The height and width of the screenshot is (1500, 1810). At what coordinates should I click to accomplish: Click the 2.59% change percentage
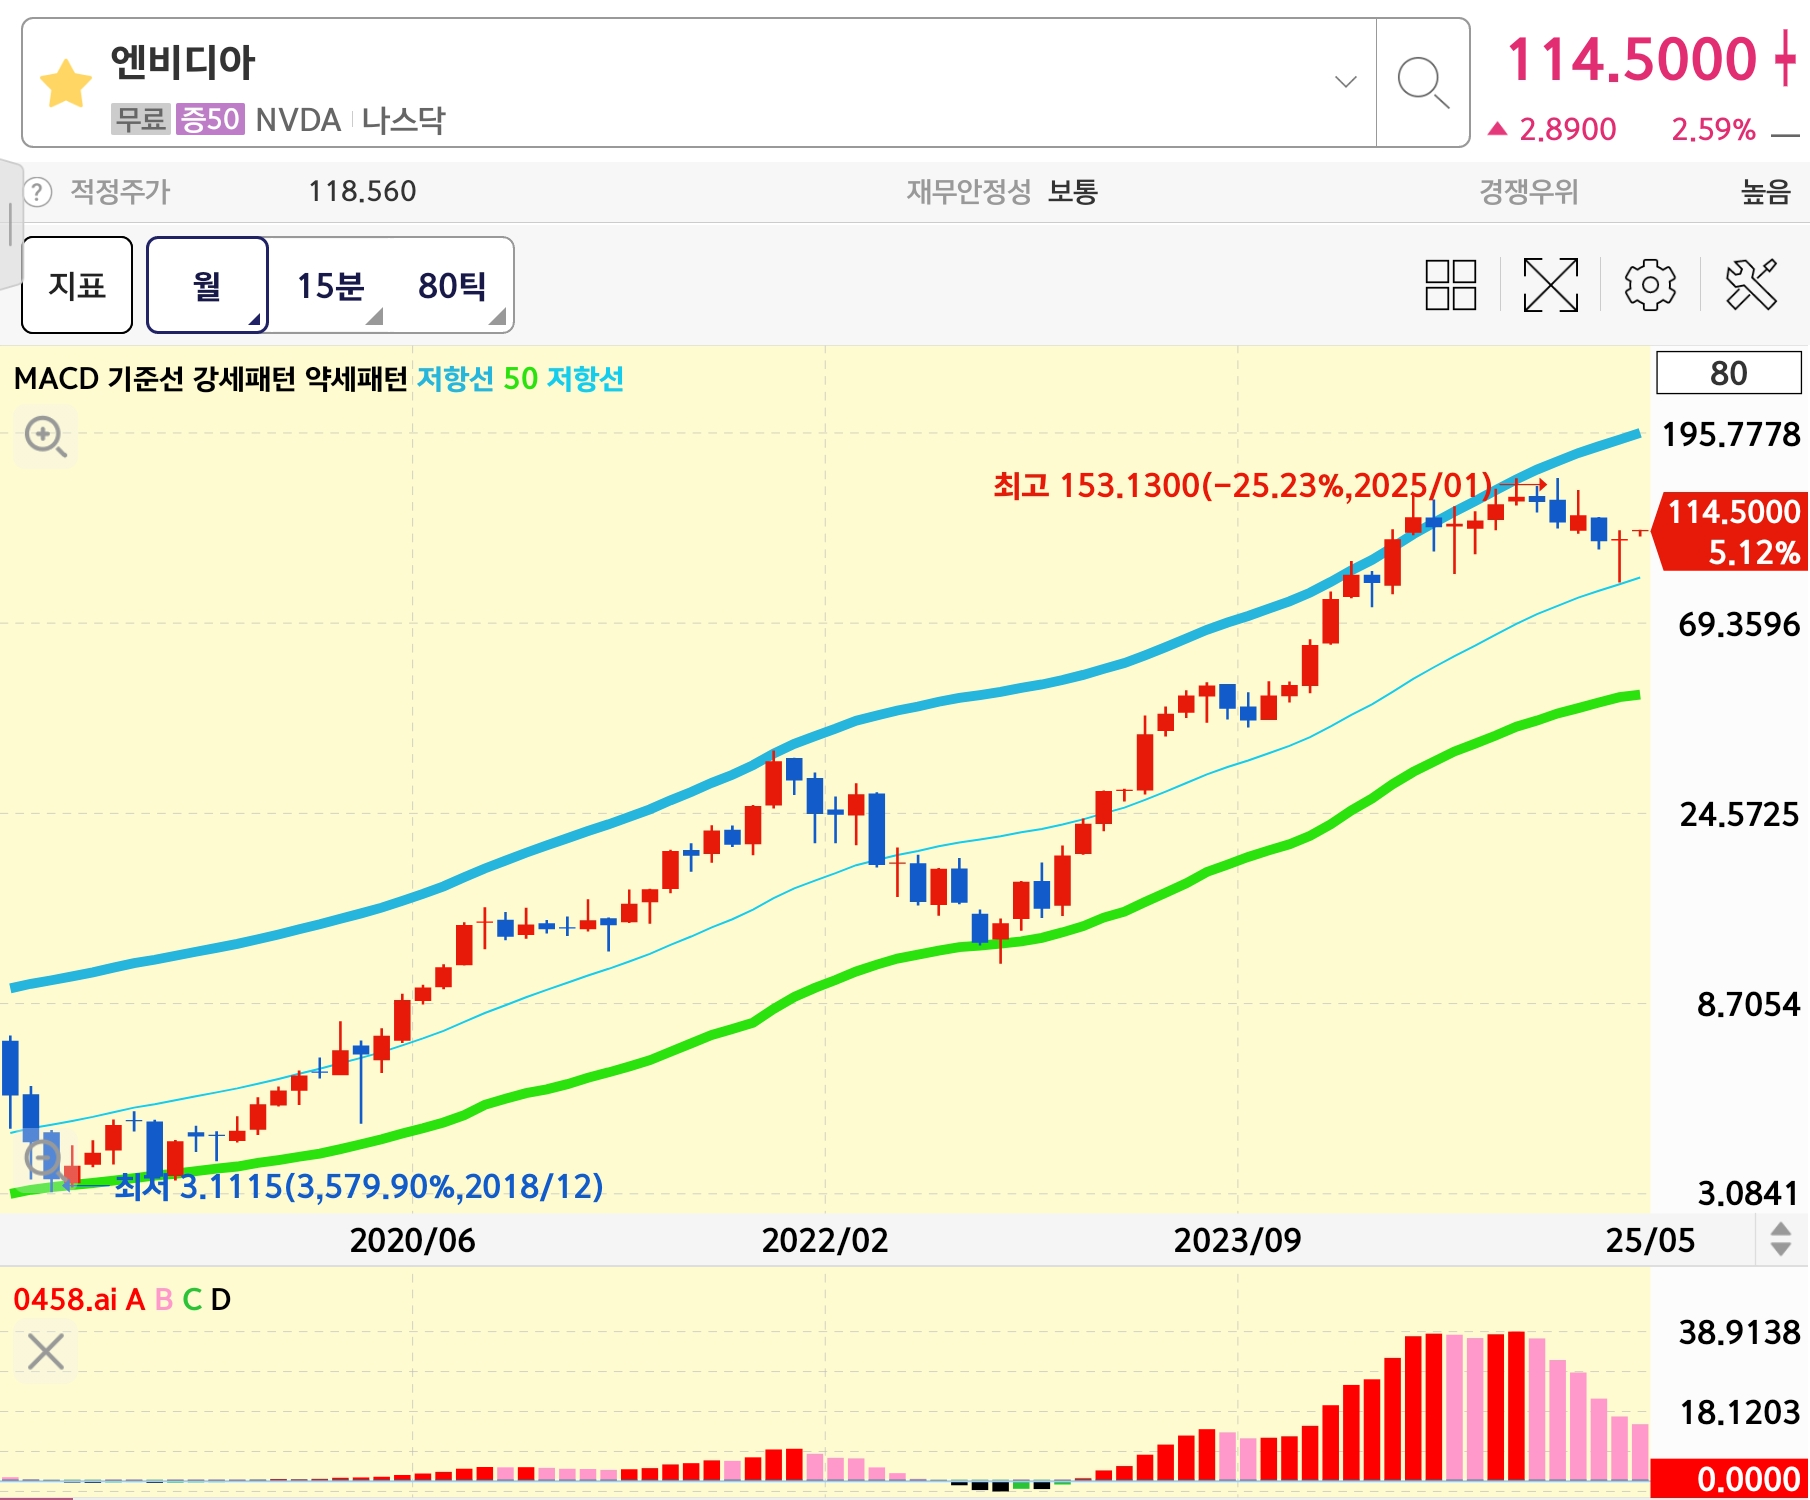point(1713,129)
